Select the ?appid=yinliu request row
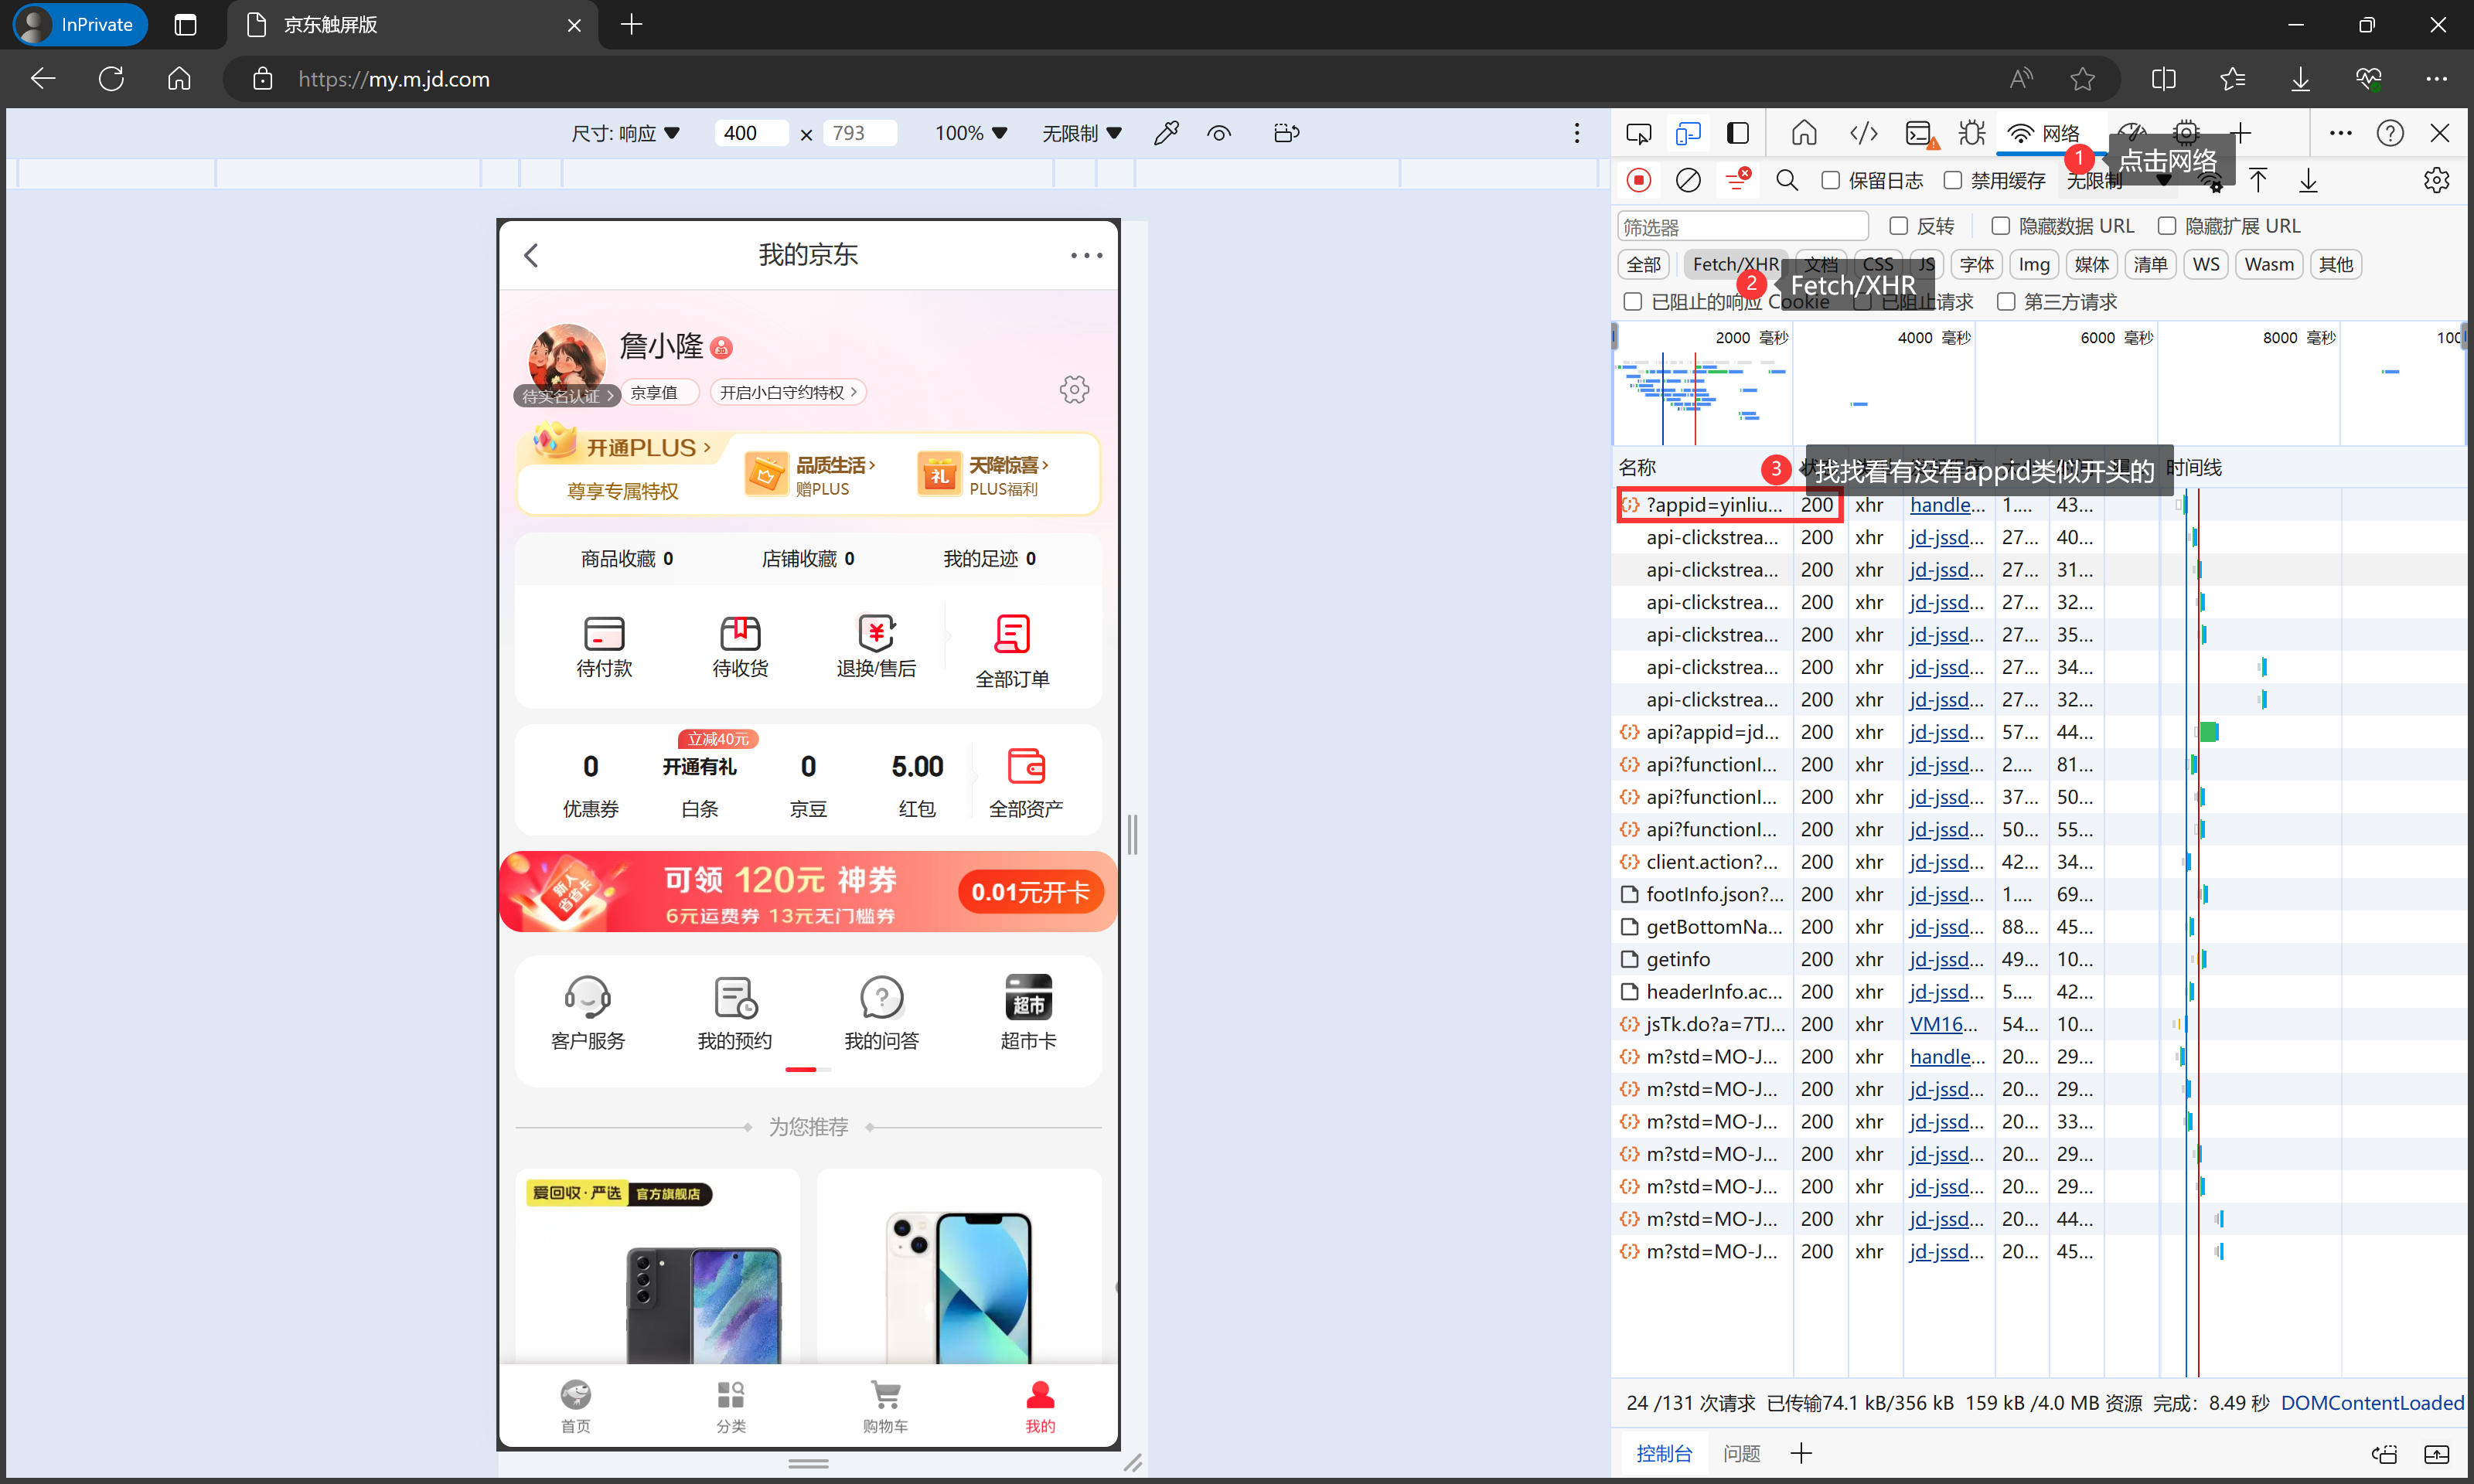 [x=1713, y=505]
